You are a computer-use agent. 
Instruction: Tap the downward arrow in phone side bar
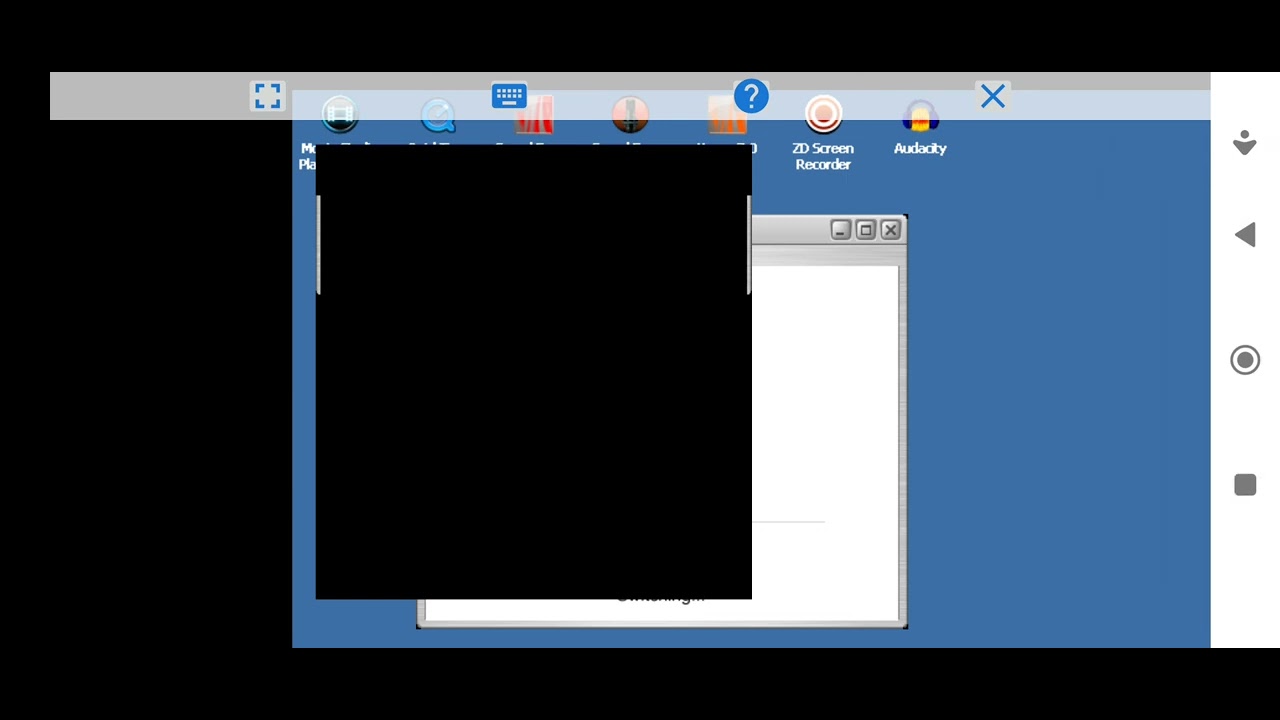point(1245,142)
